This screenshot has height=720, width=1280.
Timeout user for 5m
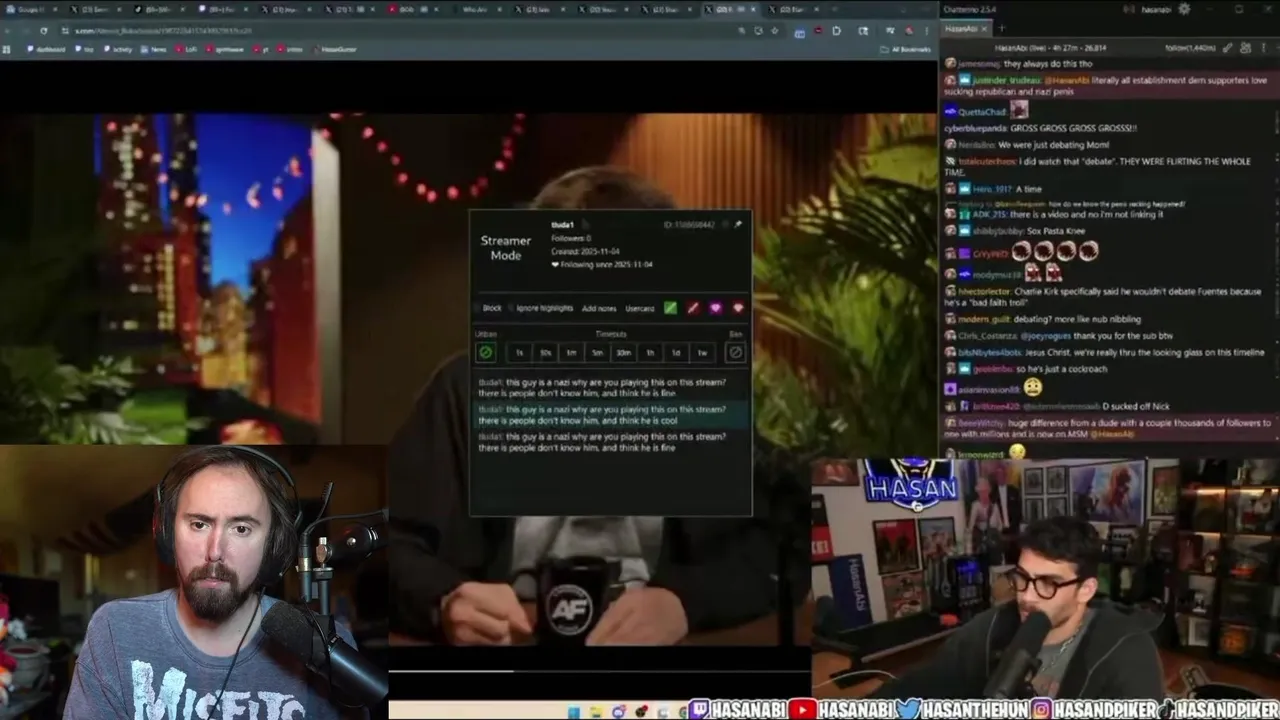coord(597,352)
